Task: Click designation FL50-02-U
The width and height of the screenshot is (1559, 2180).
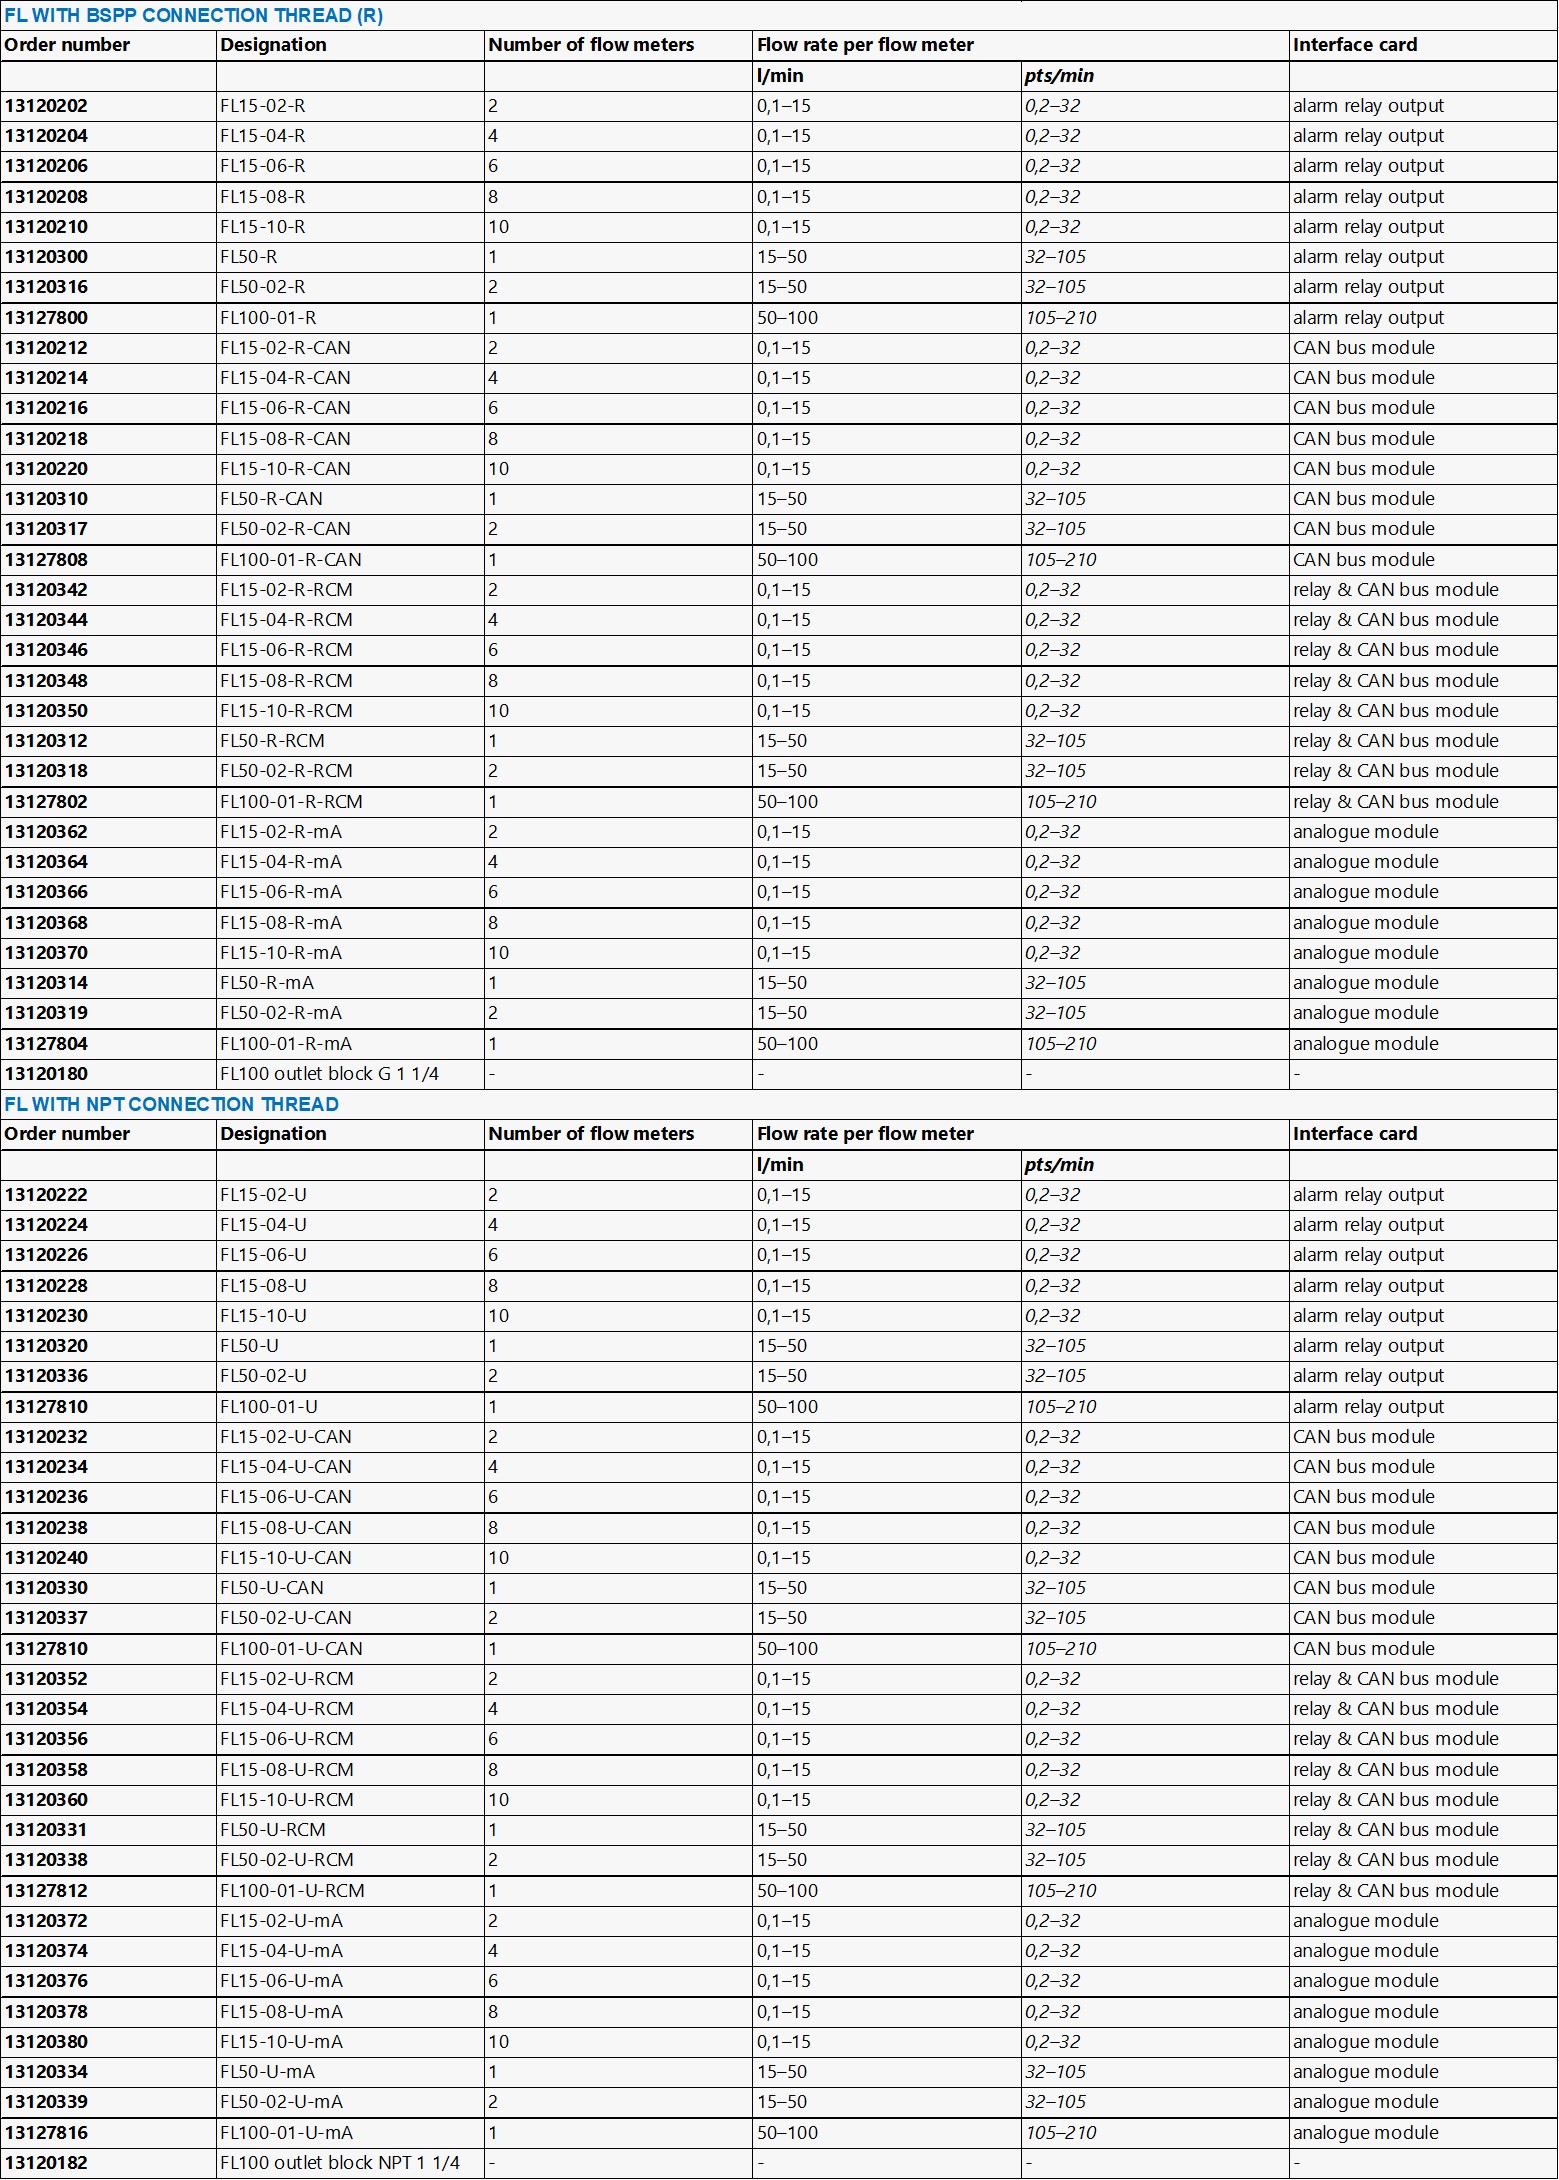Action: coord(263,1376)
